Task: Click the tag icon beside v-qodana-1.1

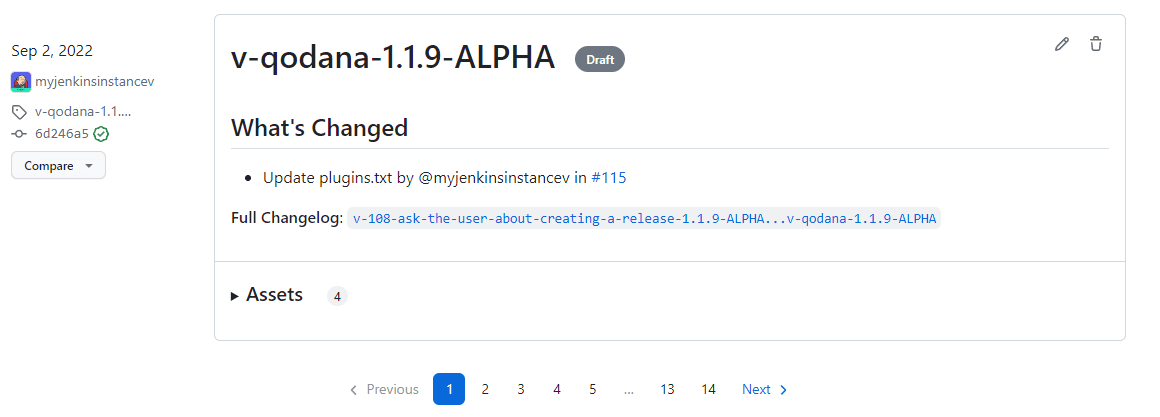Action: 19,112
